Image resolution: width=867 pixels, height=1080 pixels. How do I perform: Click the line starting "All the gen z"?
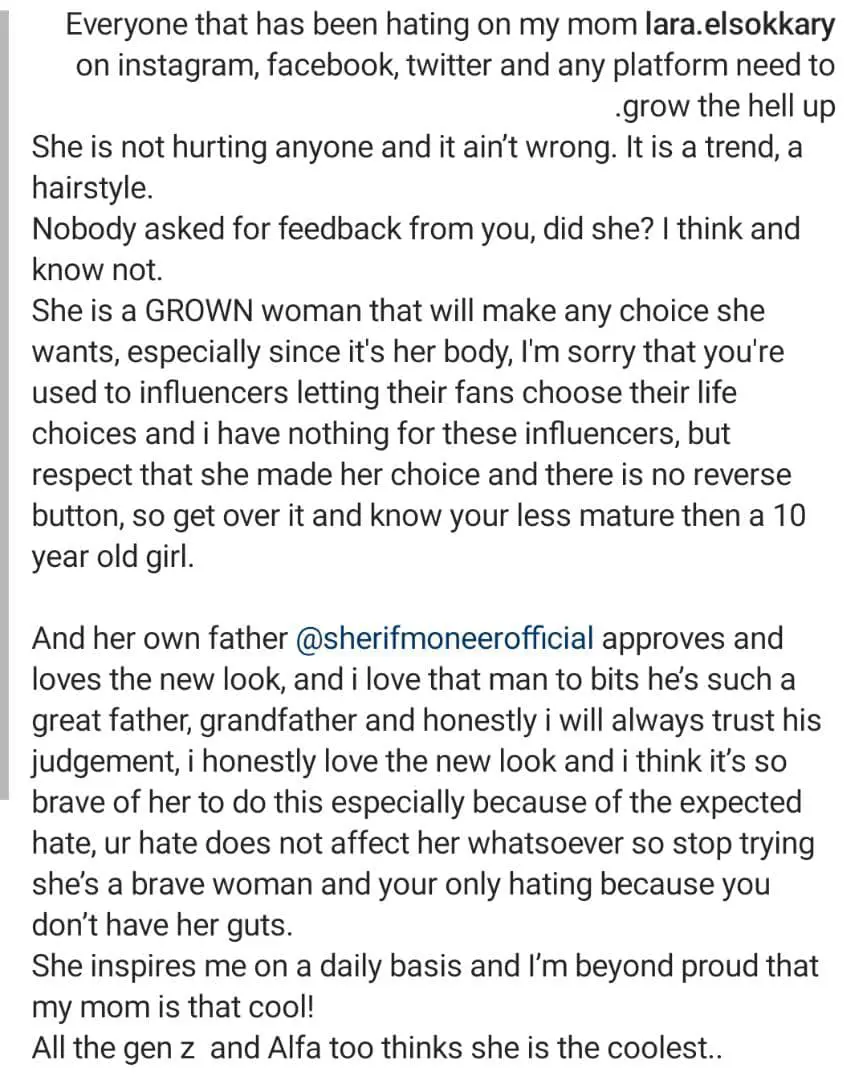click(x=377, y=1048)
